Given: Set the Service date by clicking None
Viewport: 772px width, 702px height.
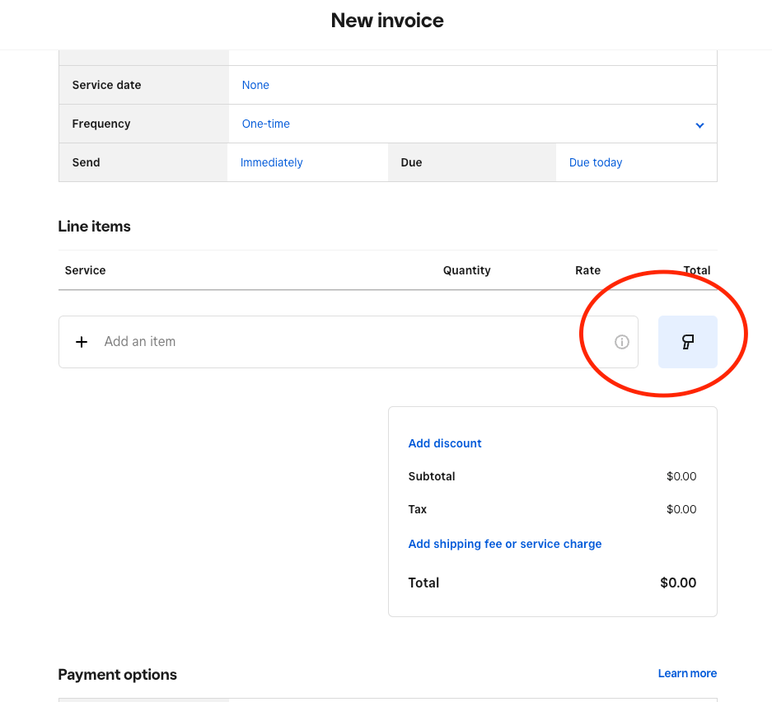Looking at the screenshot, I should pyautogui.click(x=255, y=85).
